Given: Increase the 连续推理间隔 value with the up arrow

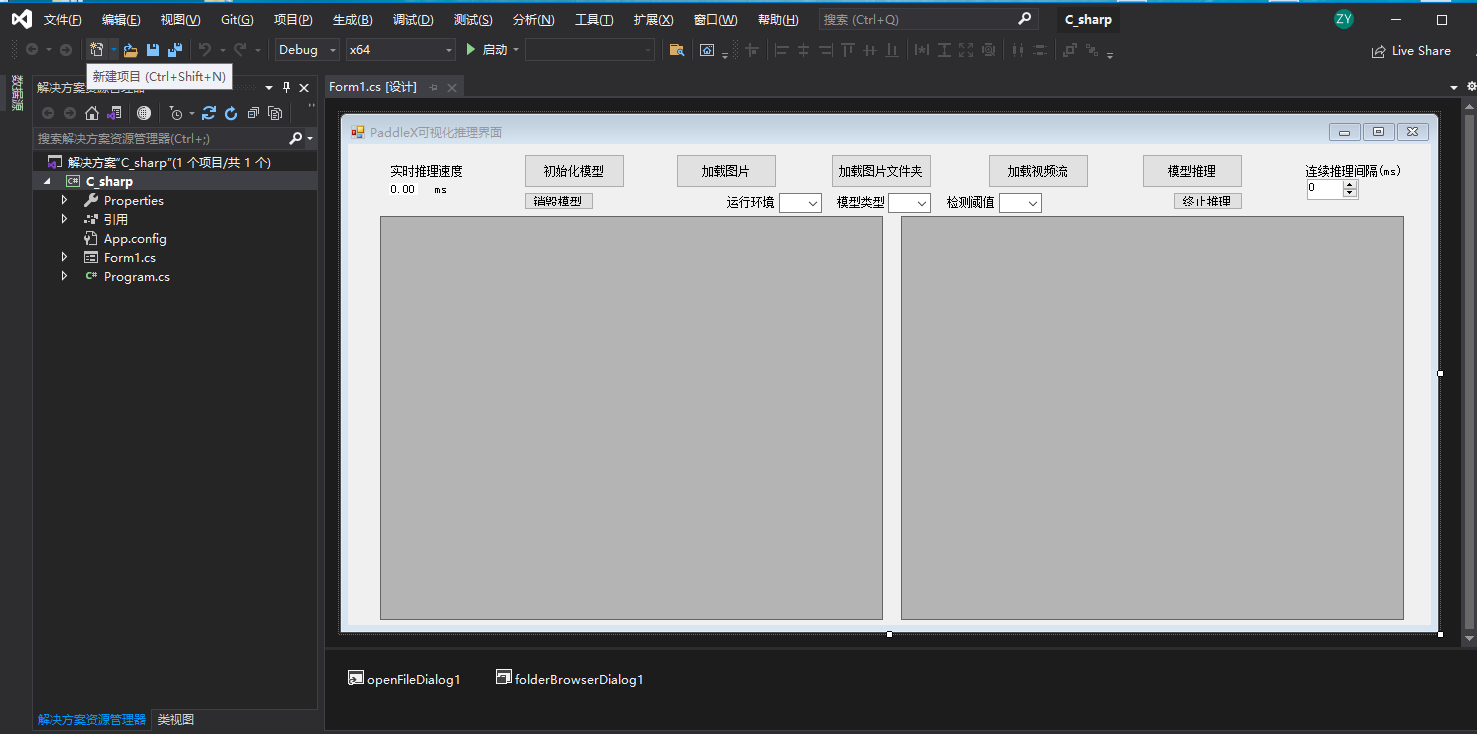Looking at the screenshot, I should click(x=1350, y=184).
